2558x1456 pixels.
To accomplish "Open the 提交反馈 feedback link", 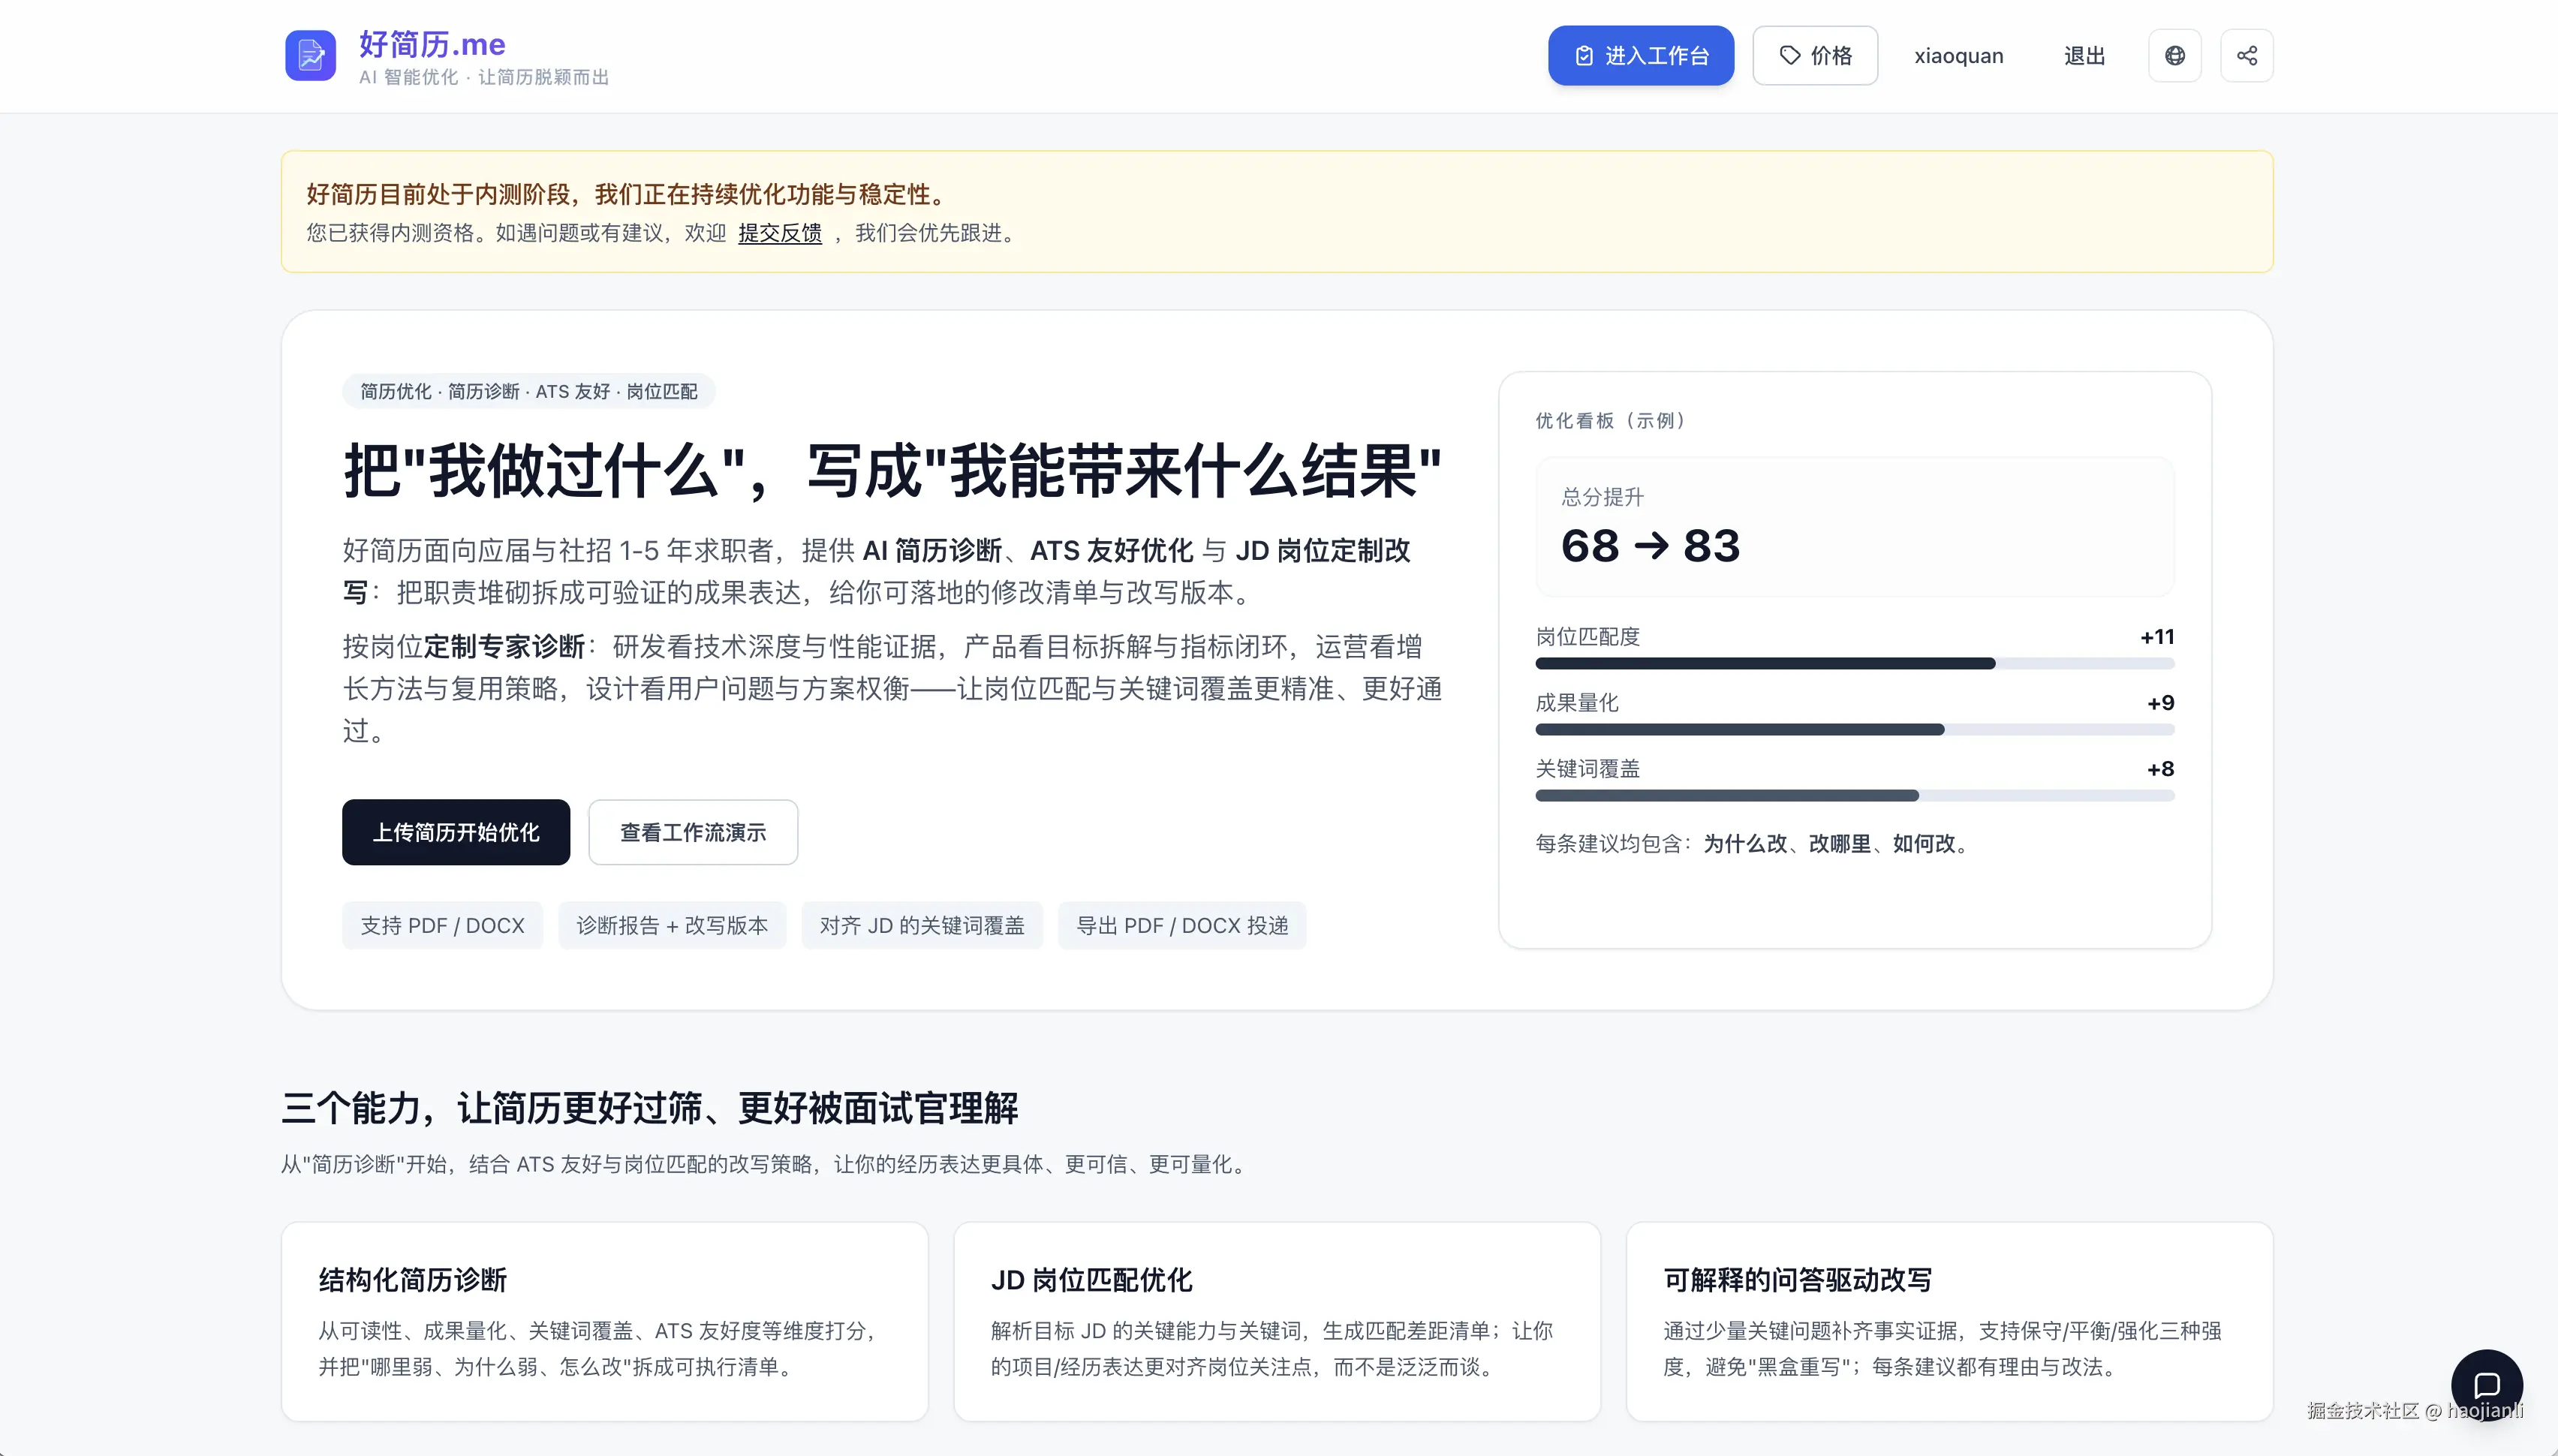I will coord(779,233).
